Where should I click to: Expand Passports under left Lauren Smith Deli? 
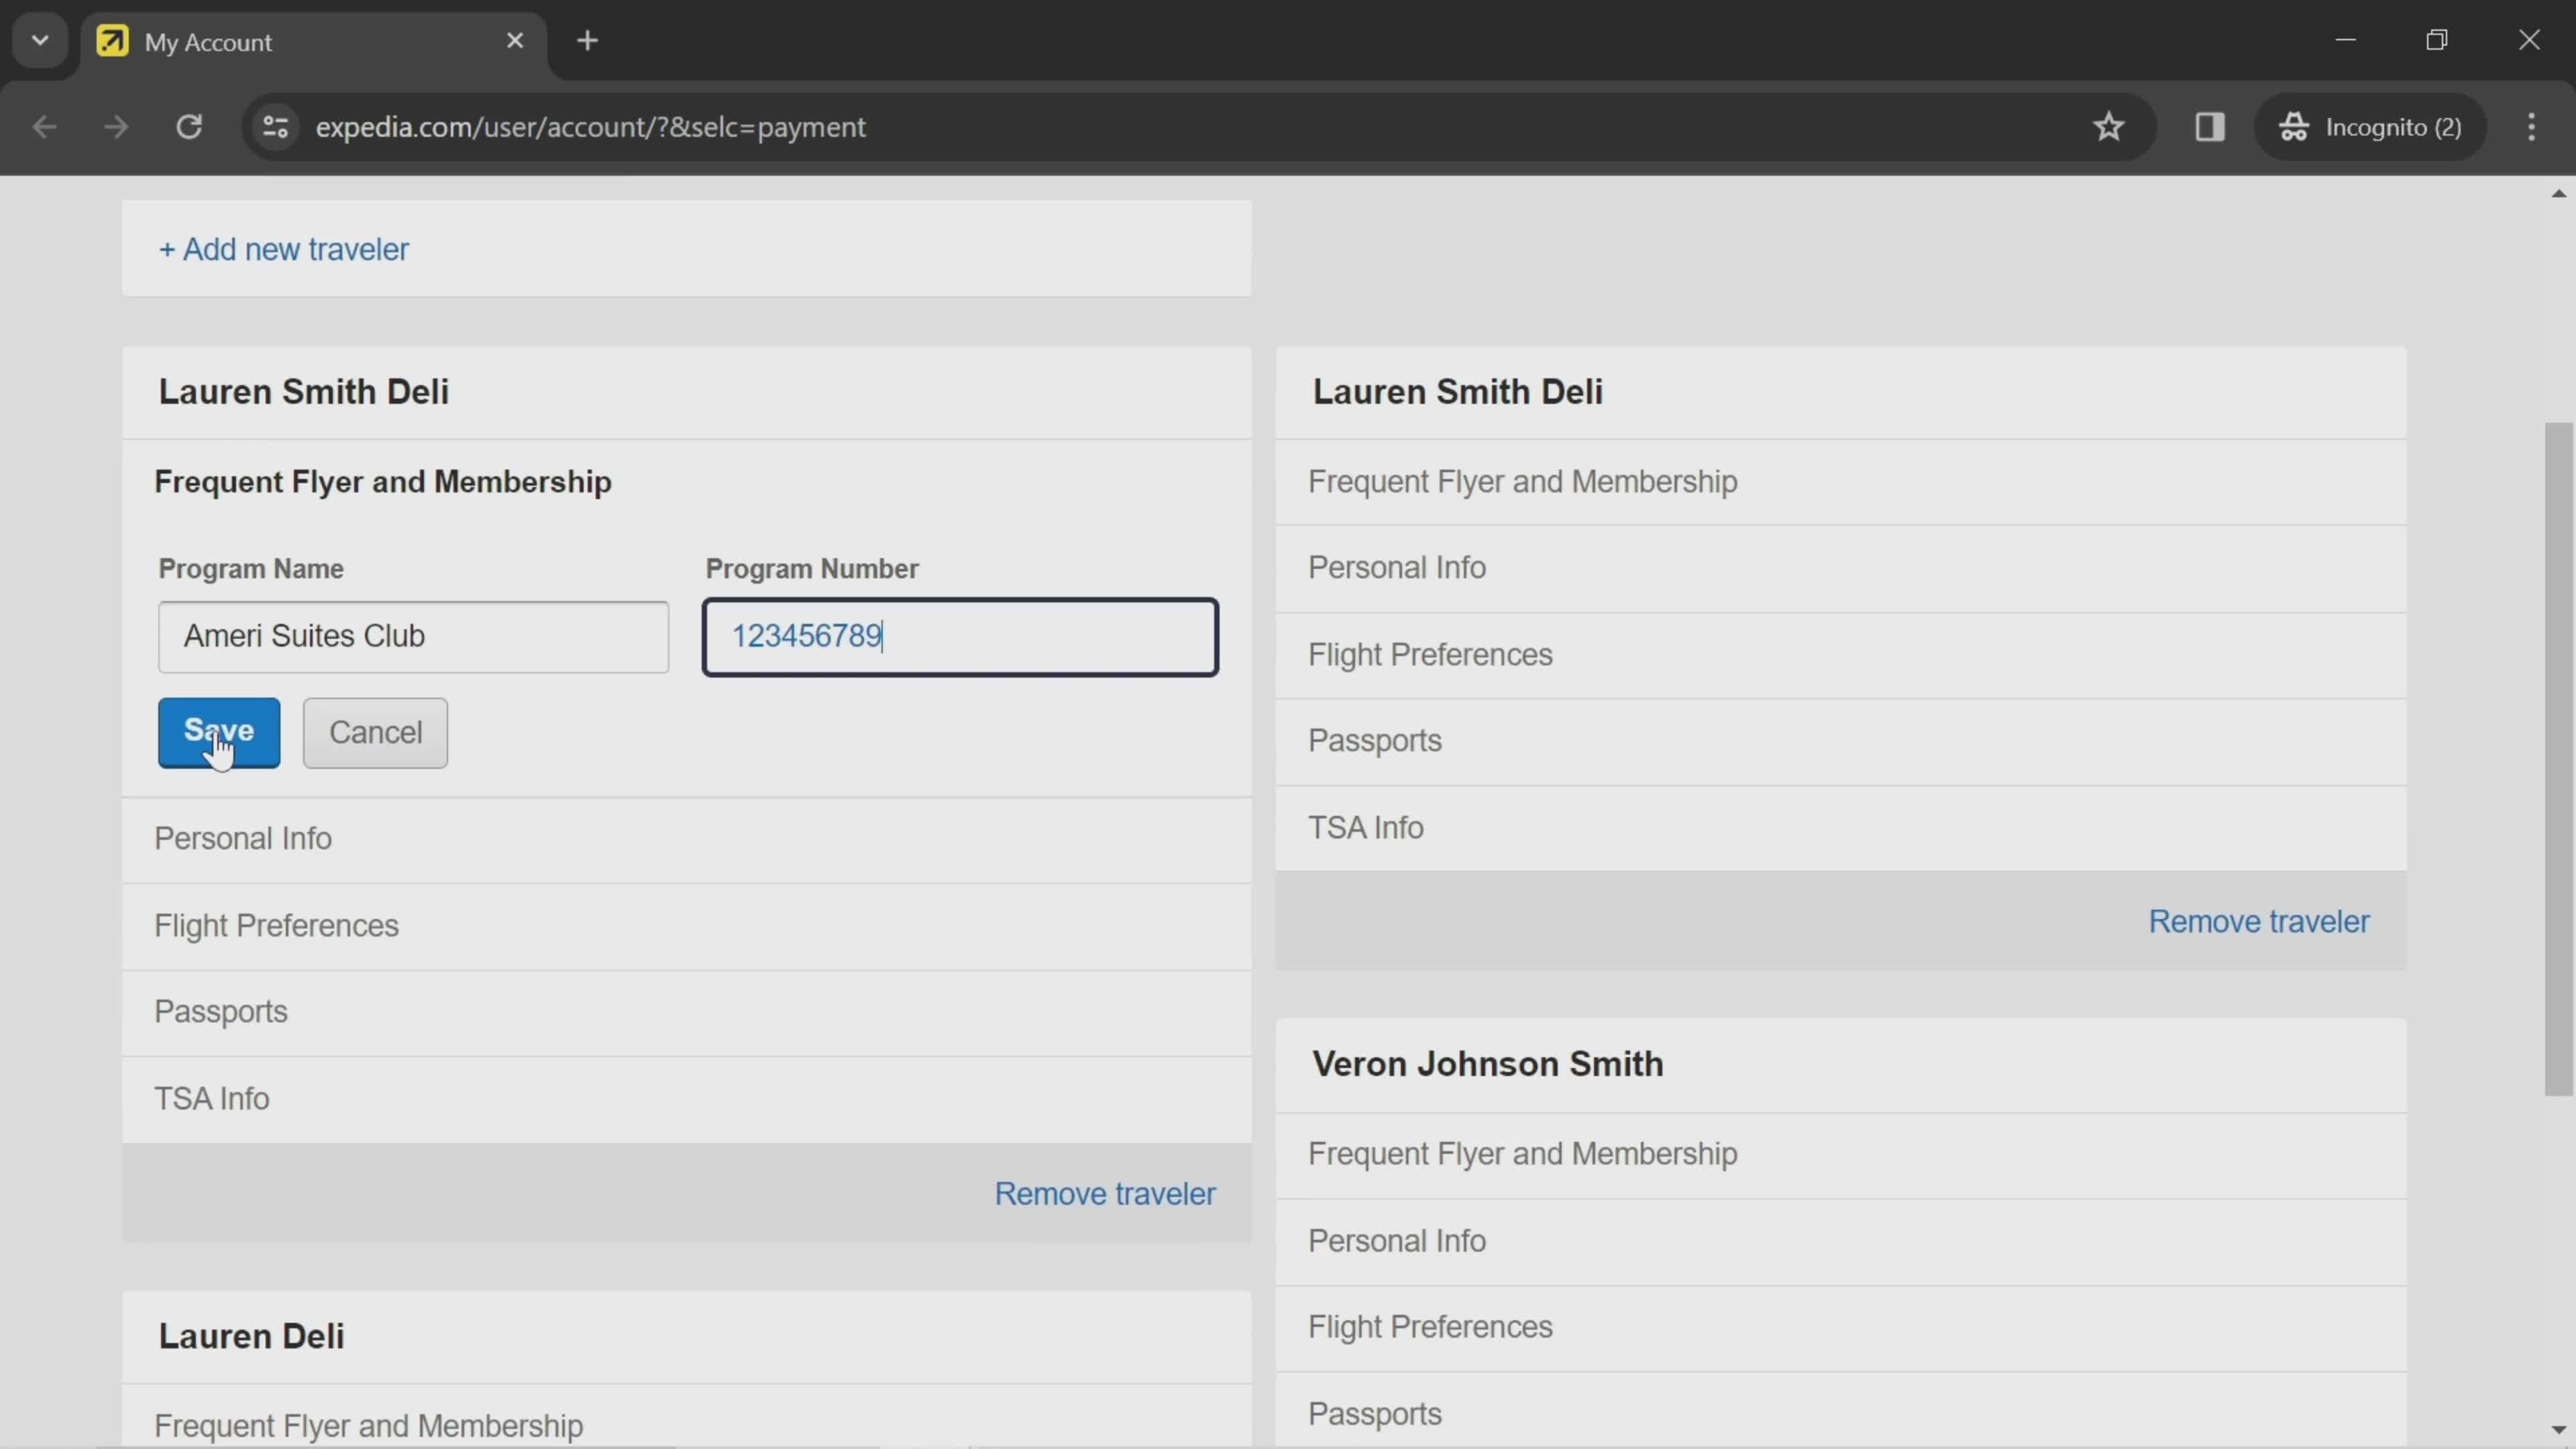pos(686,1012)
